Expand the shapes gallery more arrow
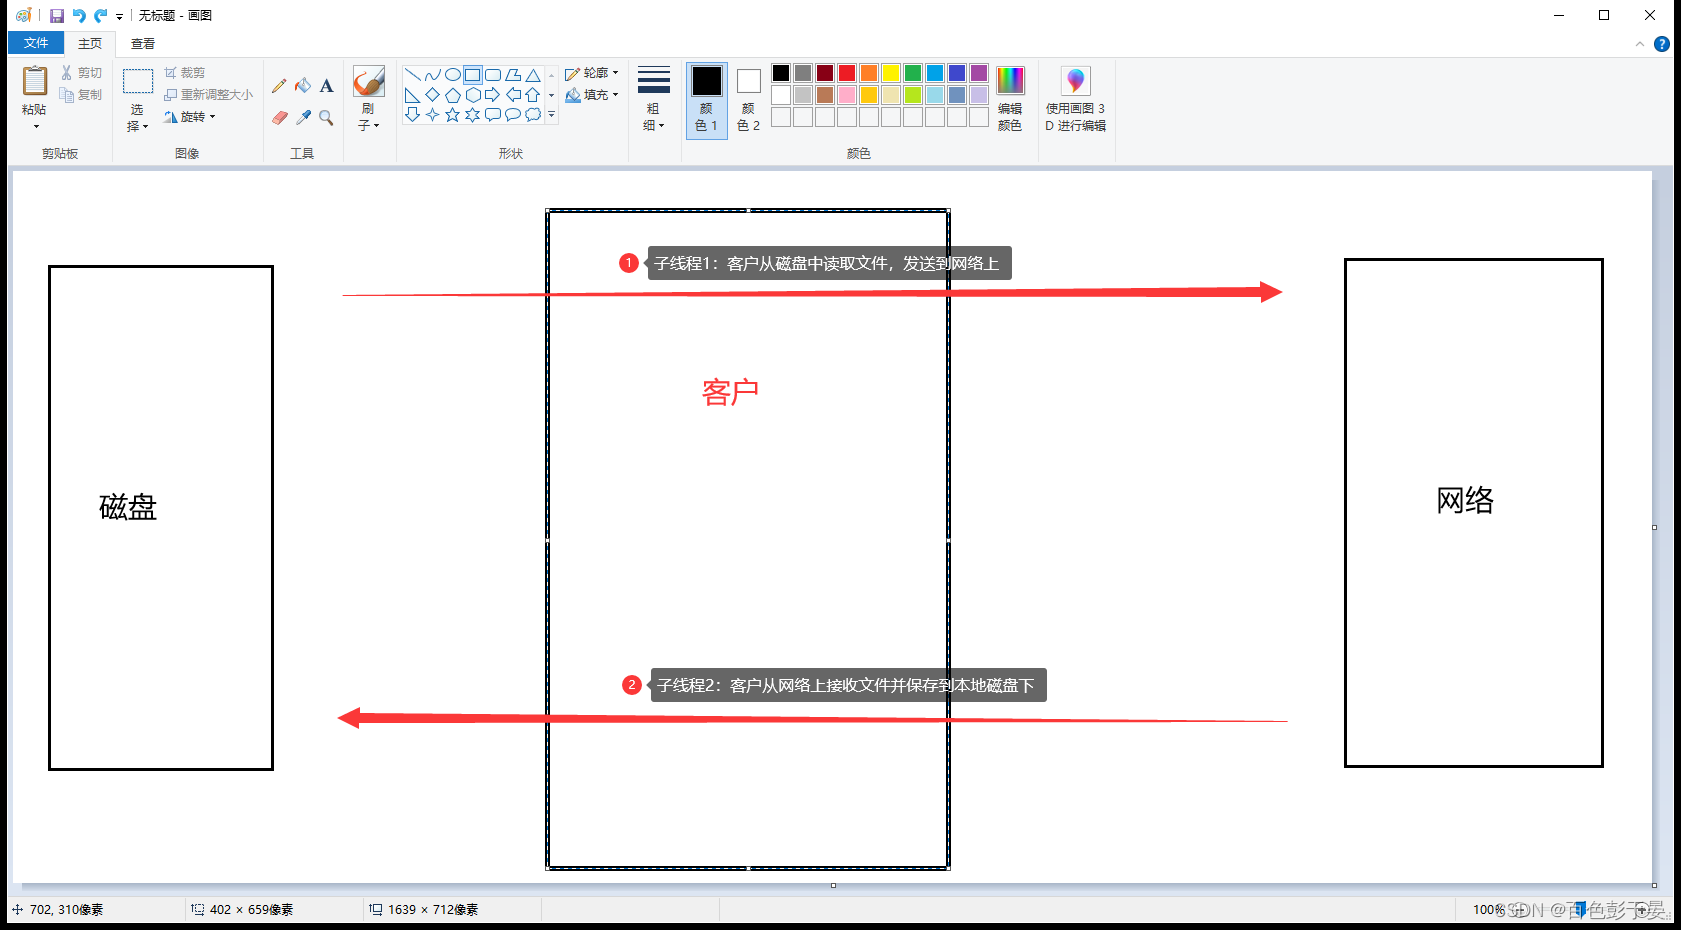 tap(551, 115)
